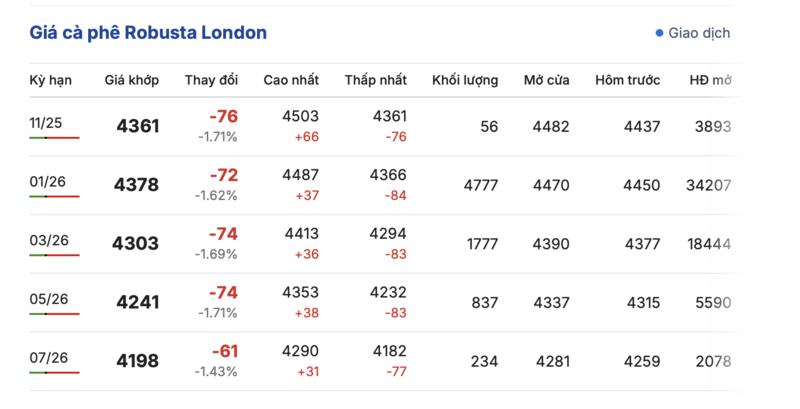This screenshot has height=409, width=800.
Task: Click the Thay đổi column header
Action: pyautogui.click(x=211, y=80)
